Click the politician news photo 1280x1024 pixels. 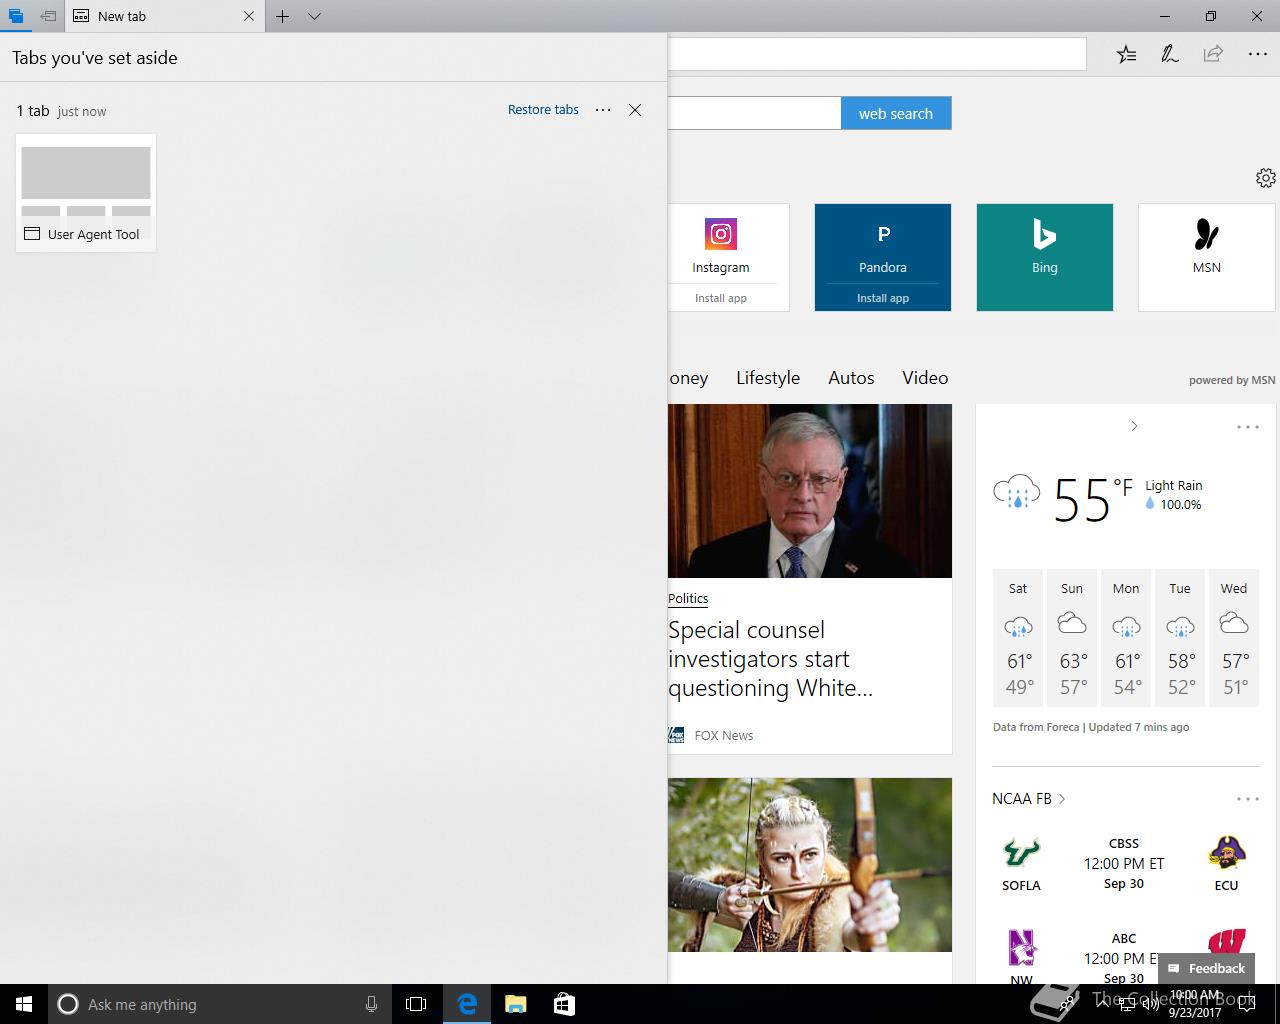coord(810,491)
